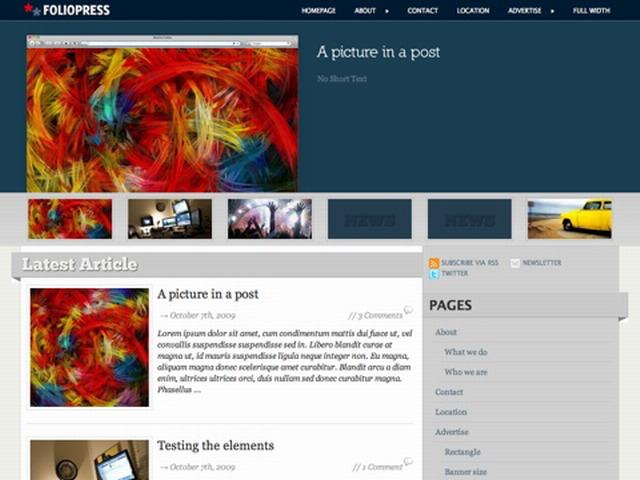The image size is (640, 480).
Task: Open the 'Testing the elements' article title
Action: pos(216,445)
